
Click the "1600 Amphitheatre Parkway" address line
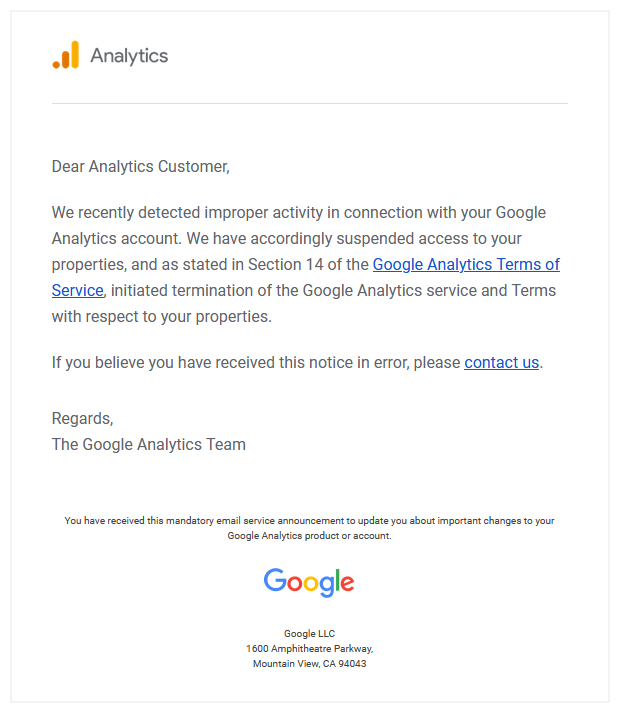(x=309, y=649)
